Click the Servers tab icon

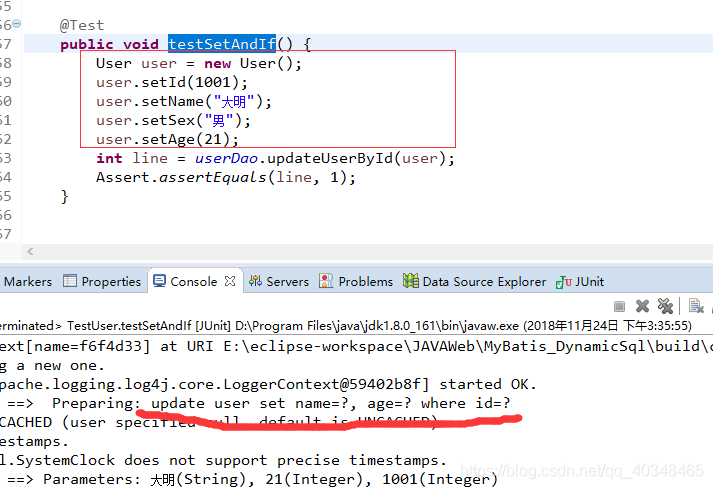[255, 281]
